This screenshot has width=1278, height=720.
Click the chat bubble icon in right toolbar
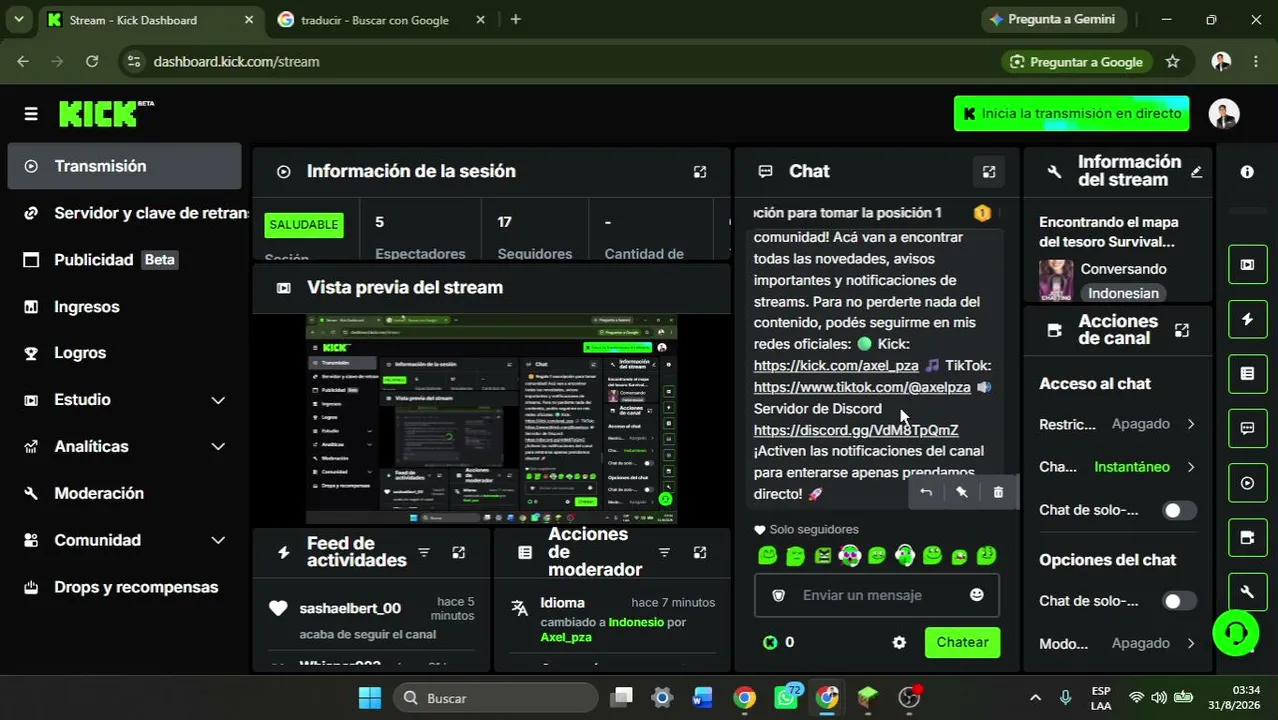click(1247, 428)
